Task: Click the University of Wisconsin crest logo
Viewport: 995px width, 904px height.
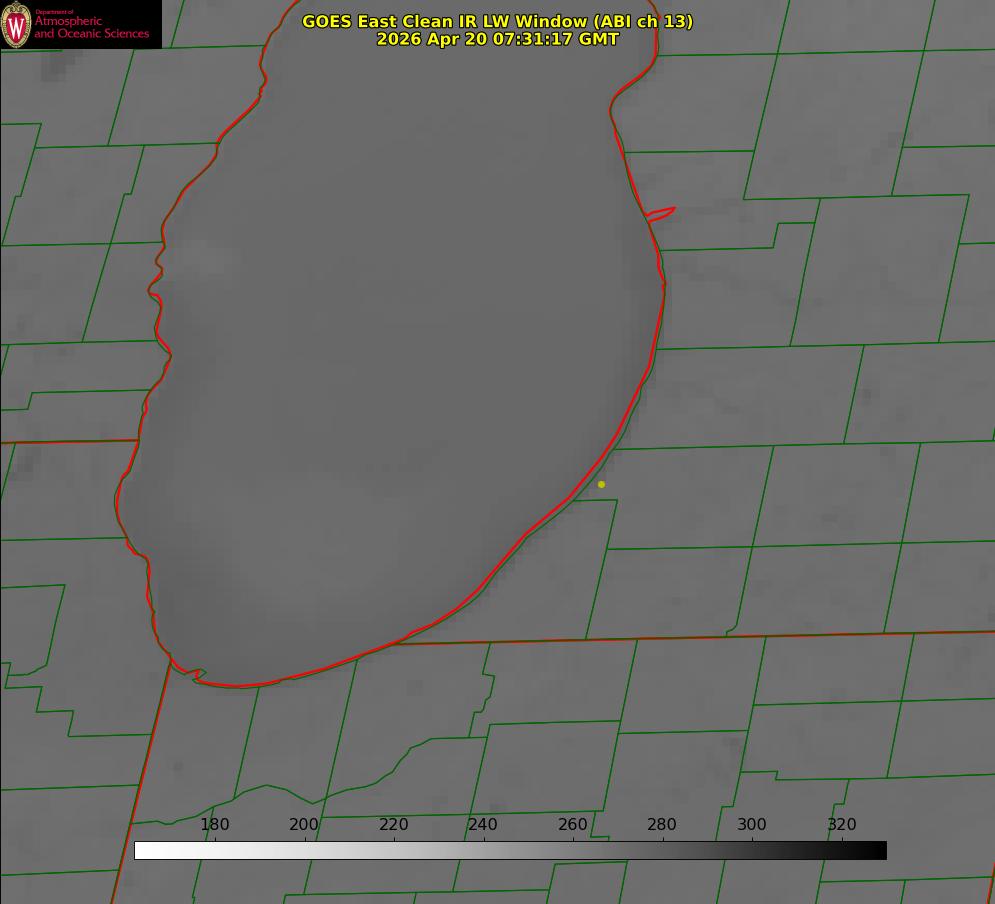Action: tap(16, 25)
